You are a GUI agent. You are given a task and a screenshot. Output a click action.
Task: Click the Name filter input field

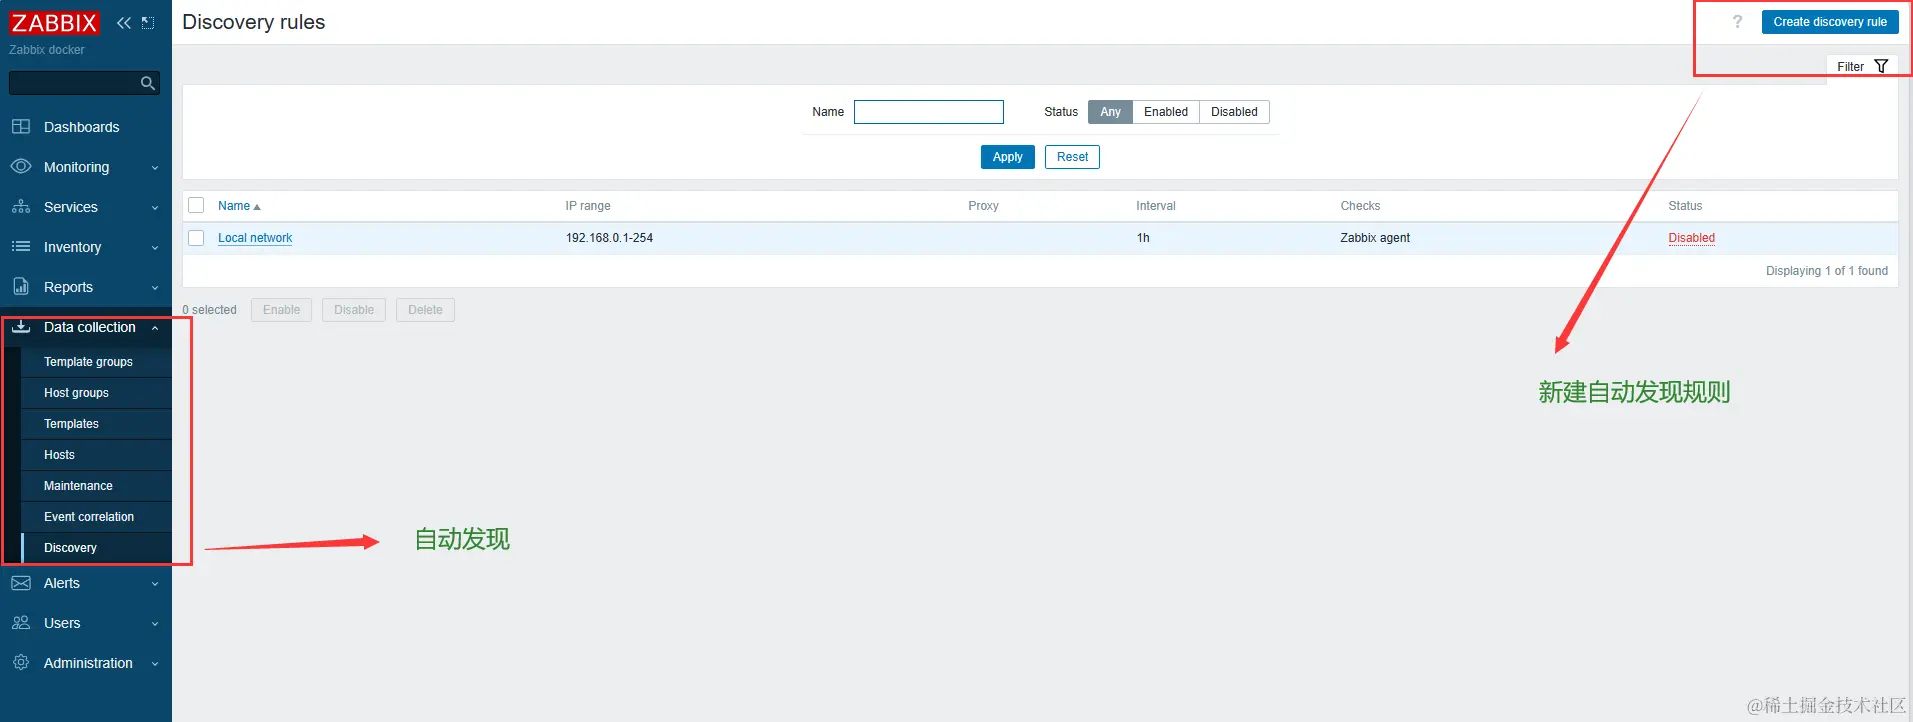point(929,112)
